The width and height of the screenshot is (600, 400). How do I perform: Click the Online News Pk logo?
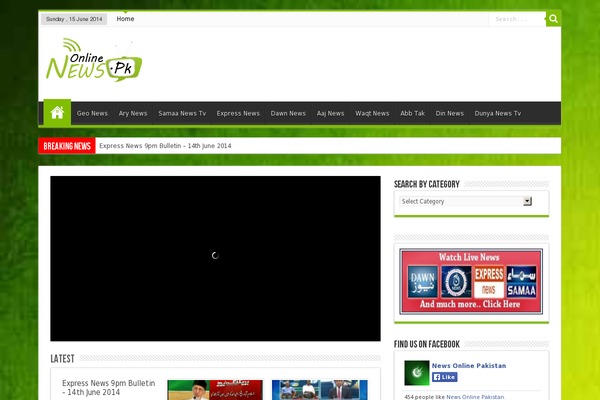click(94, 60)
